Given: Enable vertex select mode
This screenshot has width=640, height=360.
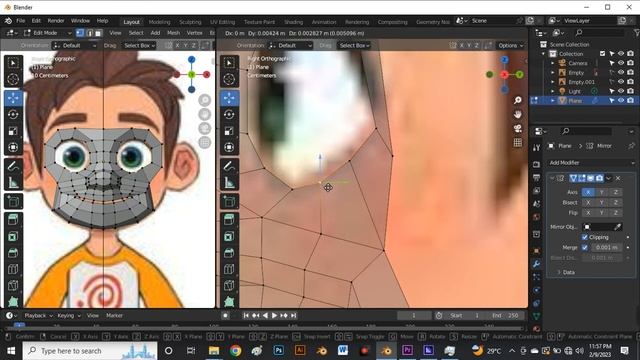Looking at the screenshot, I should (80, 33).
